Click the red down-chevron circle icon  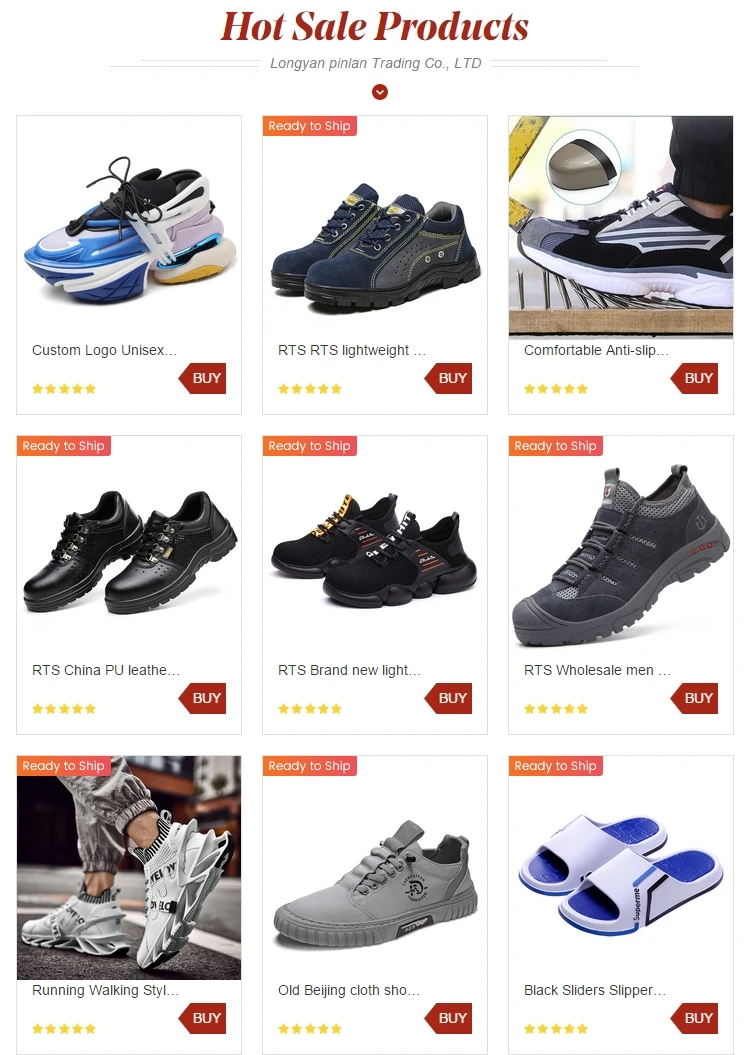point(380,92)
